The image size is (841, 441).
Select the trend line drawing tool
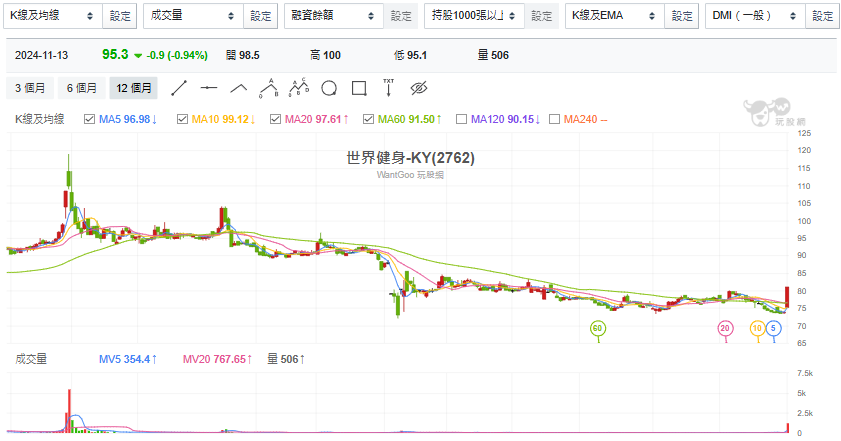(179, 88)
